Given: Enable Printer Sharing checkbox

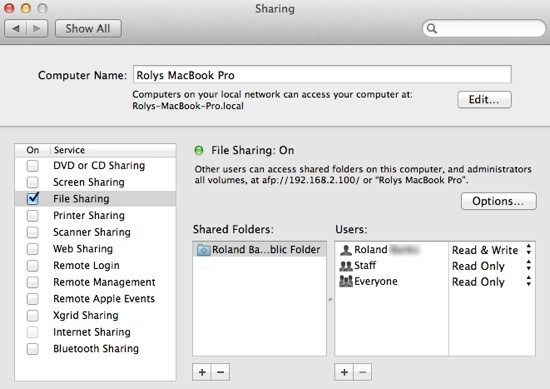Looking at the screenshot, I should tap(33, 215).
